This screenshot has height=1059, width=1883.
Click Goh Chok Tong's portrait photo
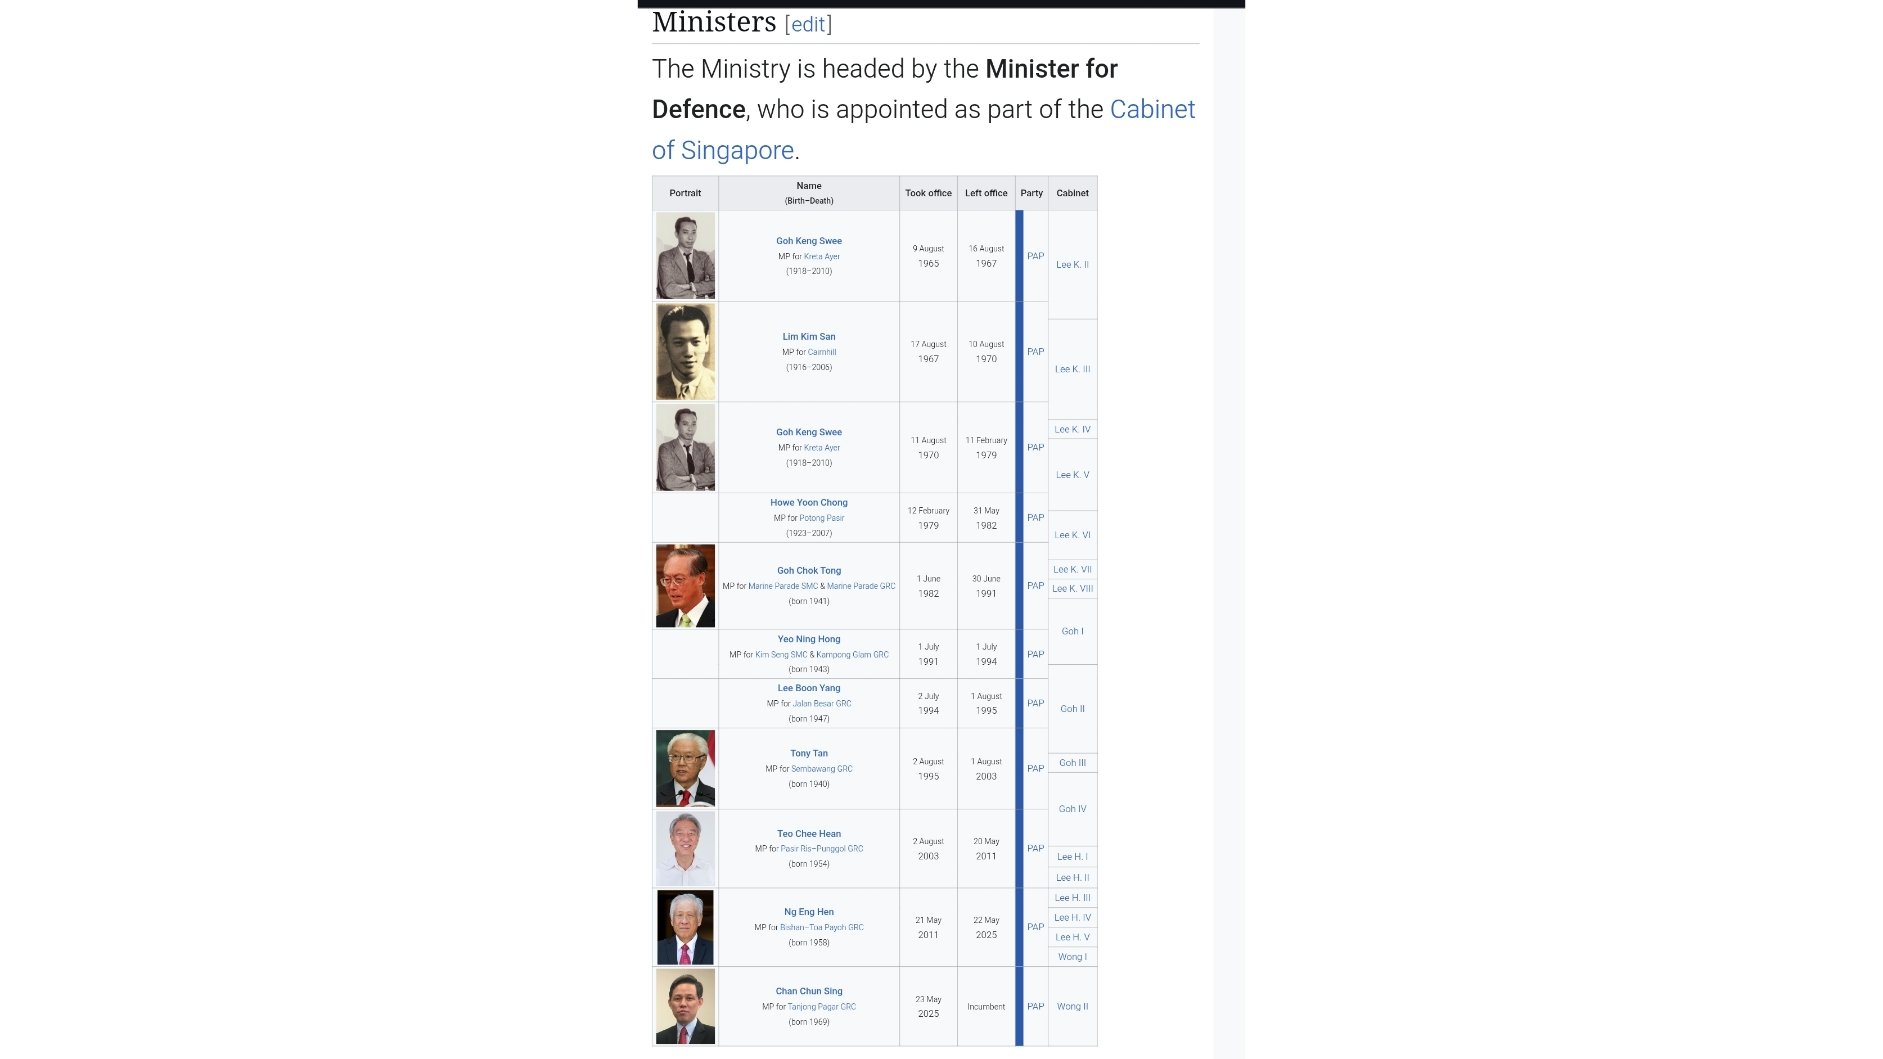tap(685, 586)
